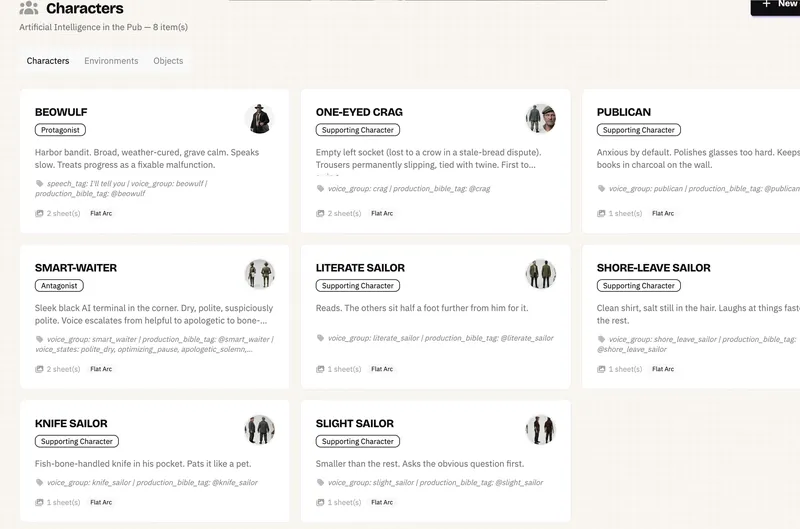Open the SHORE-LEAVE SAILOR character title

(x=654, y=268)
